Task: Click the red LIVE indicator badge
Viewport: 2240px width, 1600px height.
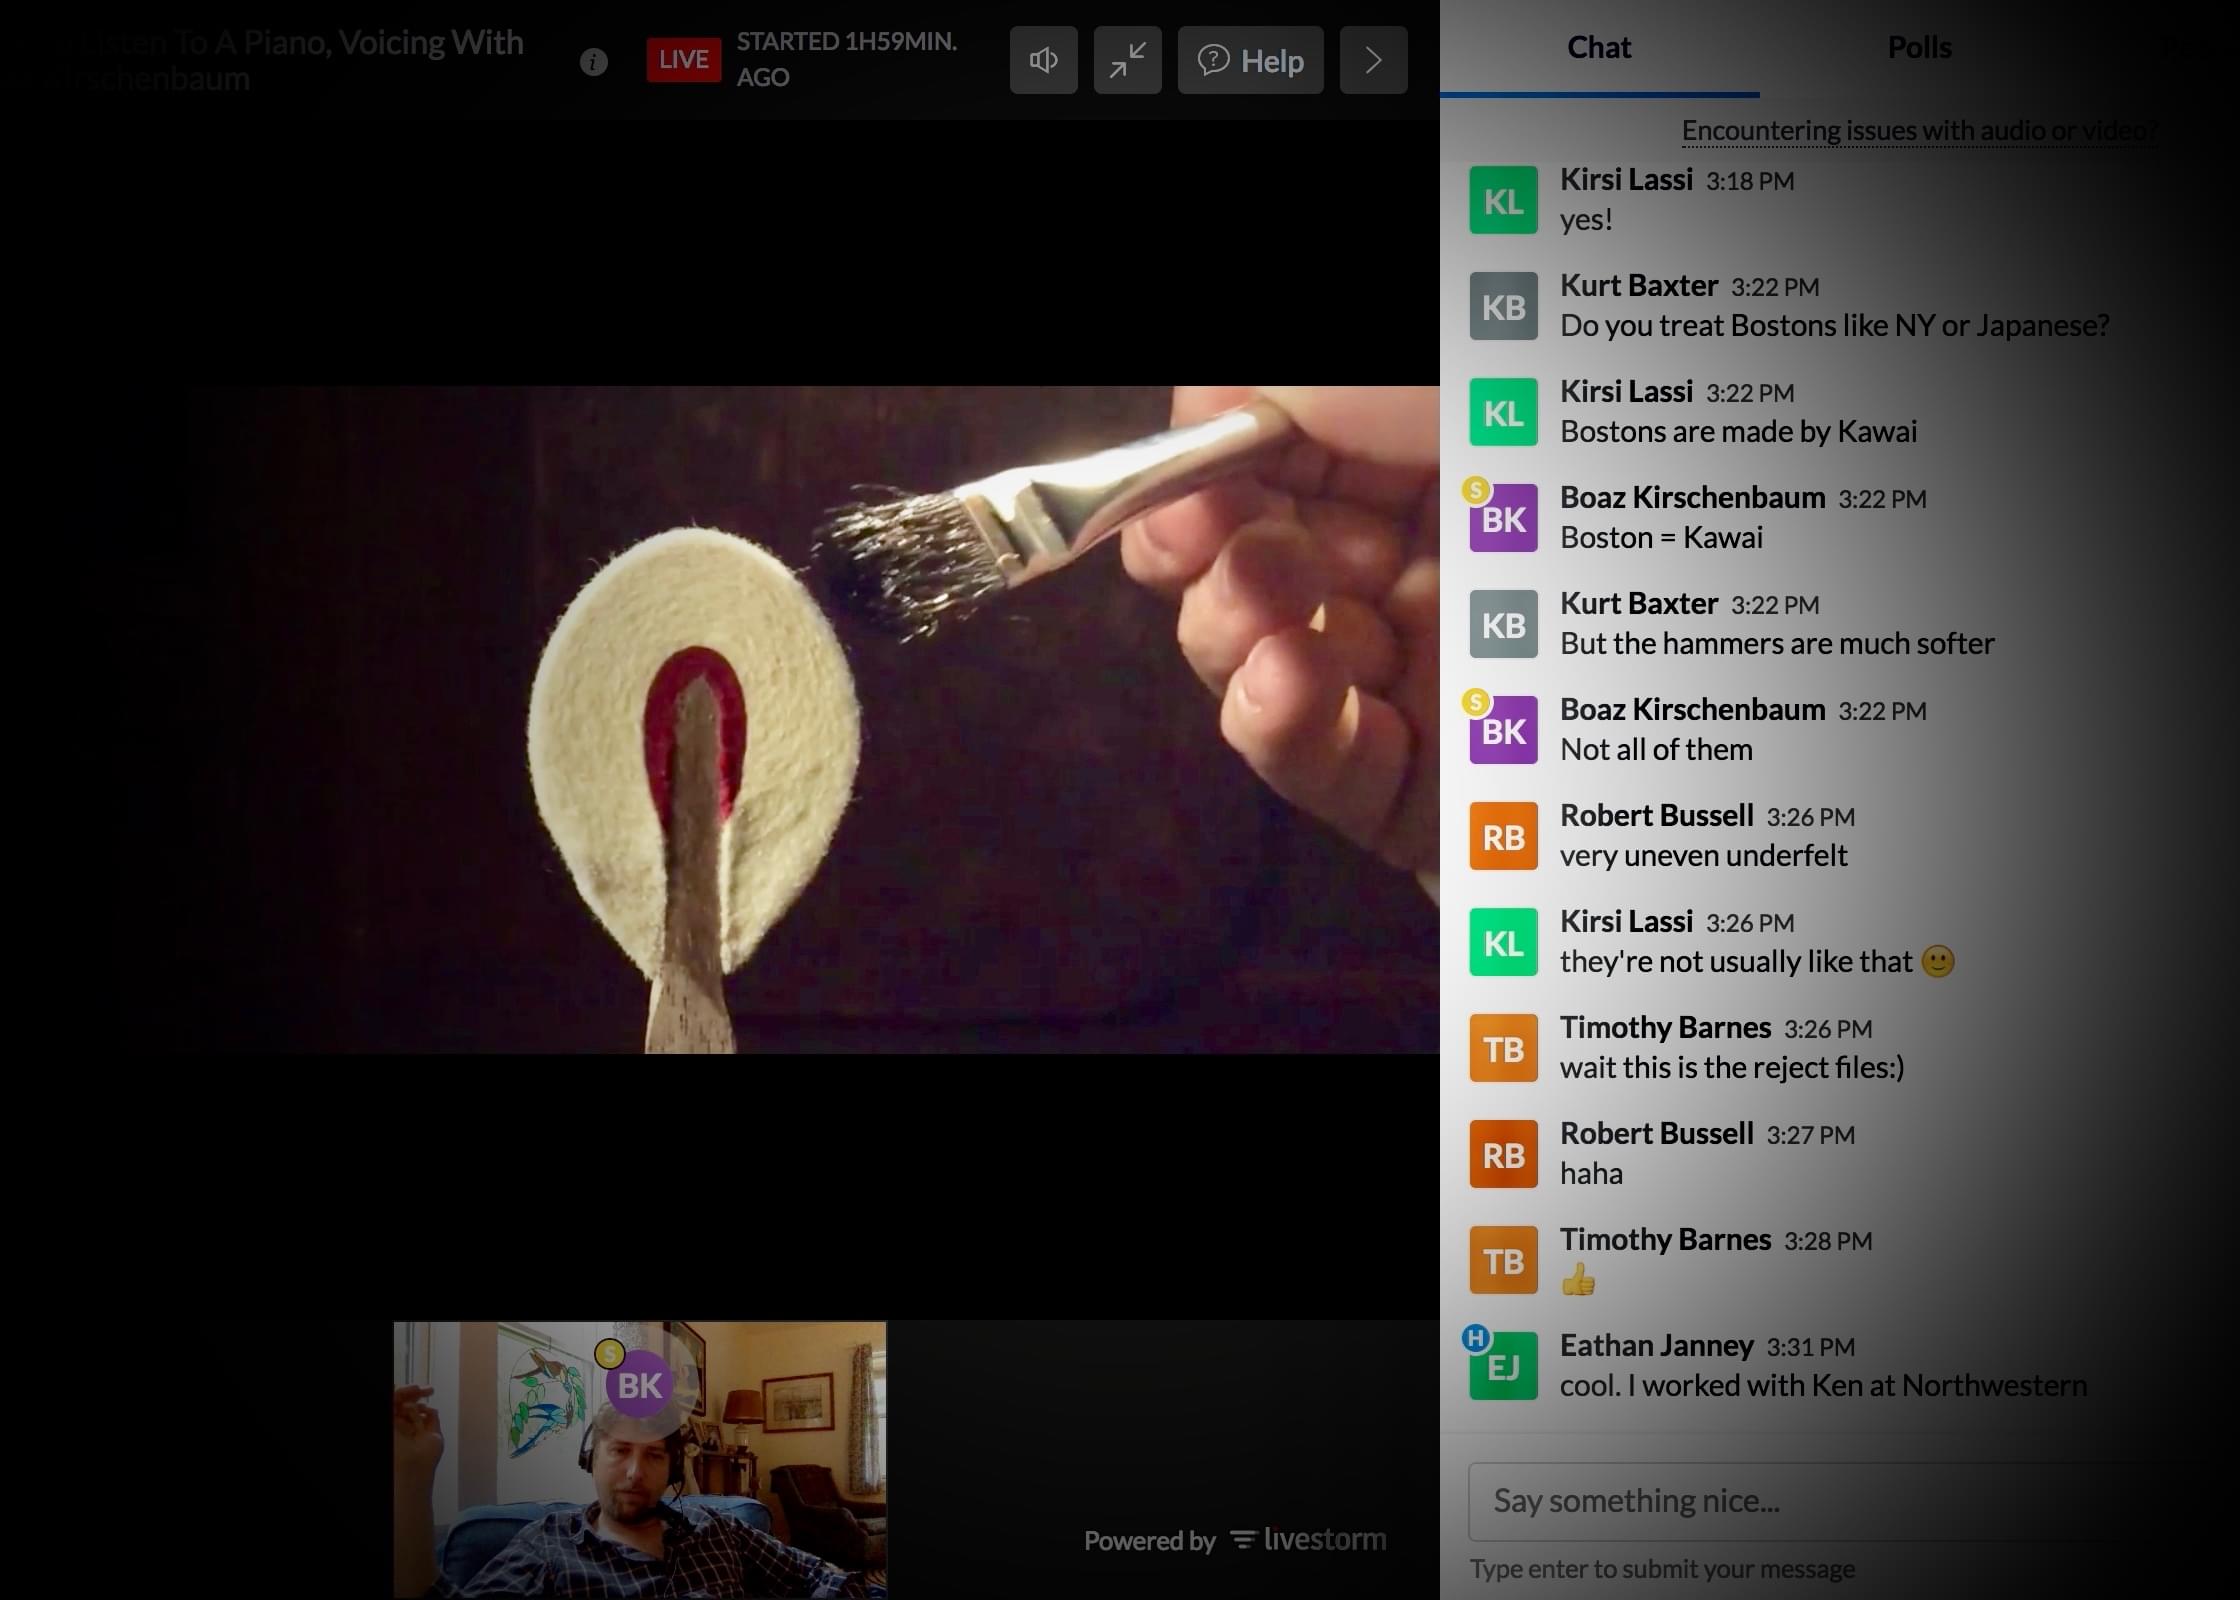Action: point(683,60)
